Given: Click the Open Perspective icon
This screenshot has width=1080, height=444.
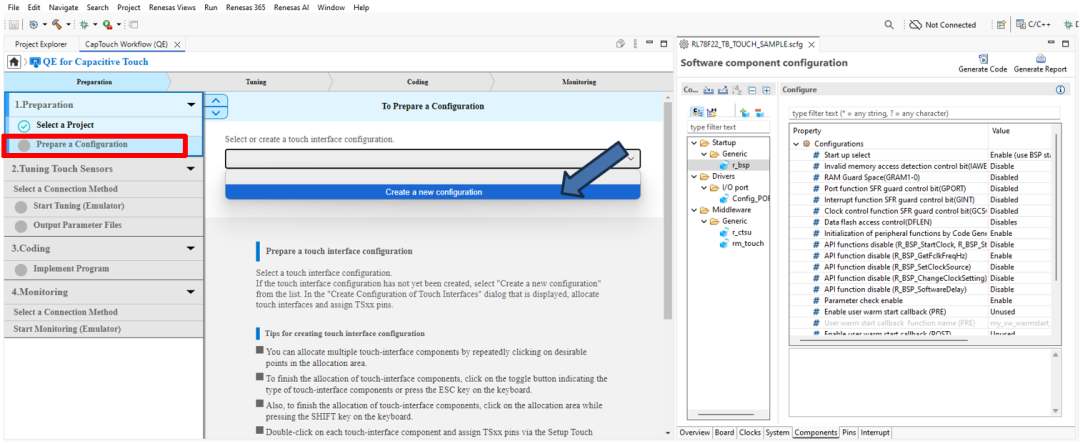Looking at the screenshot, I should [1001, 25].
